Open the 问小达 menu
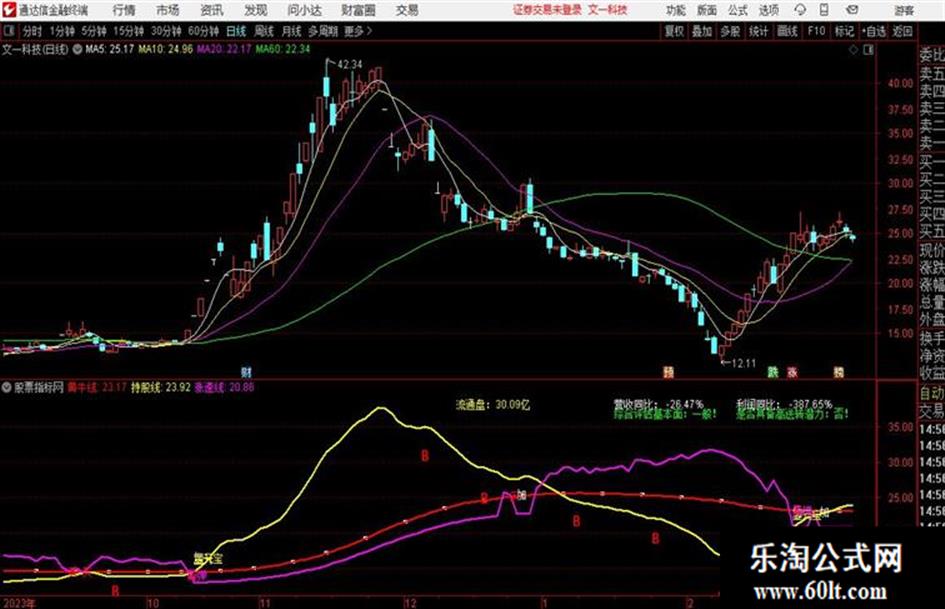Image resolution: width=945 pixels, height=609 pixels. [304, 10]
